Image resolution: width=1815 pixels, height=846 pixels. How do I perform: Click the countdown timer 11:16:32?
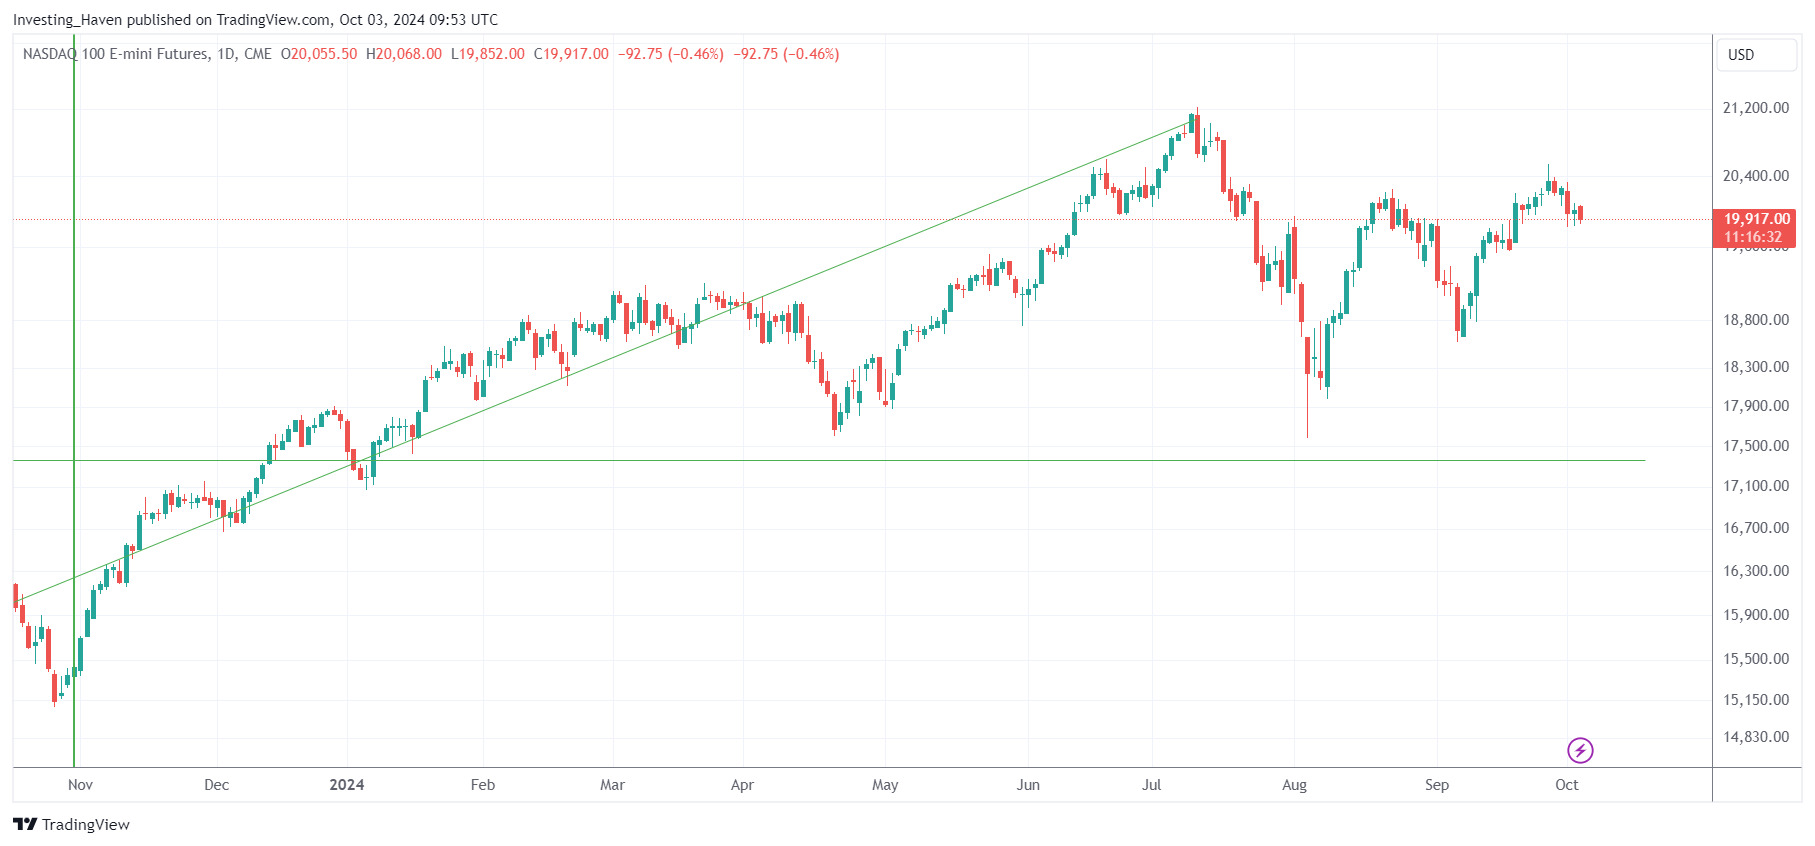point(1753,237)
